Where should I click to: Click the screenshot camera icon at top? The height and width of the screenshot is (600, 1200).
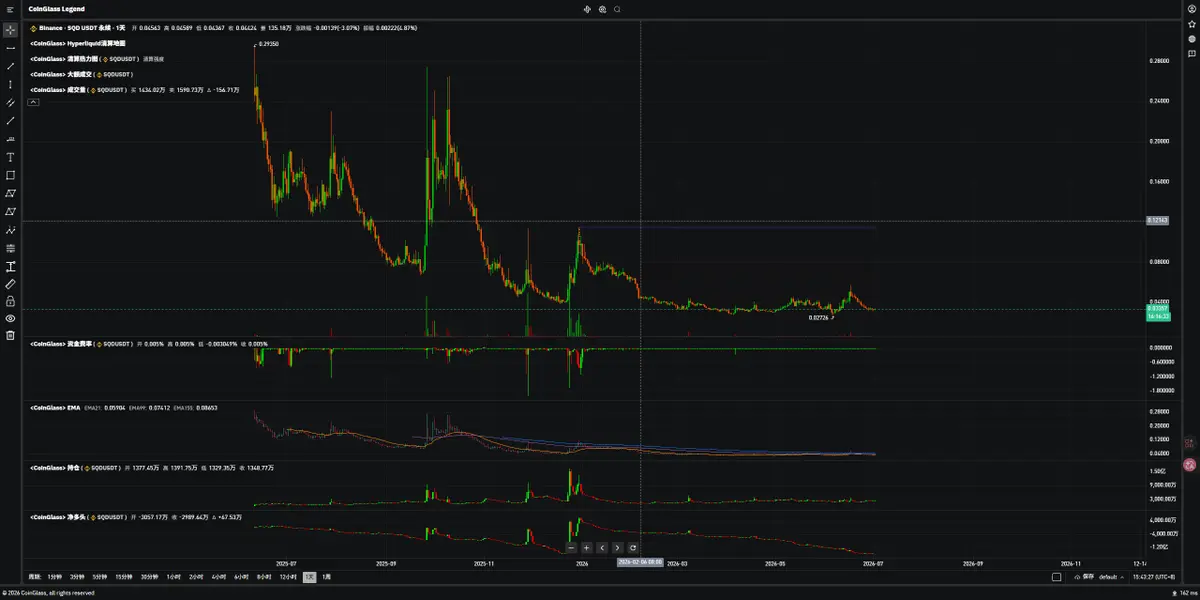603,9
